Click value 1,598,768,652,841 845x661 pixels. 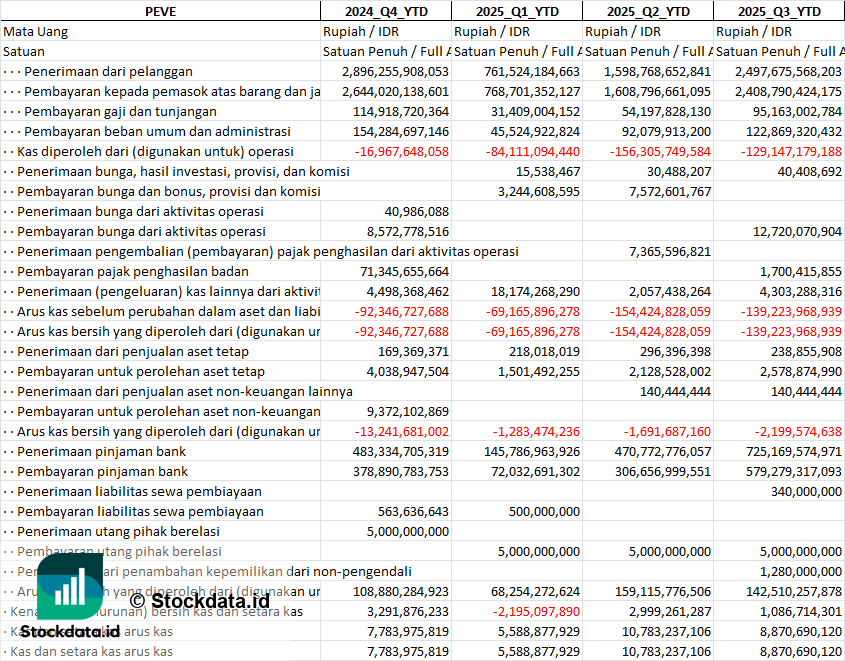657,72
